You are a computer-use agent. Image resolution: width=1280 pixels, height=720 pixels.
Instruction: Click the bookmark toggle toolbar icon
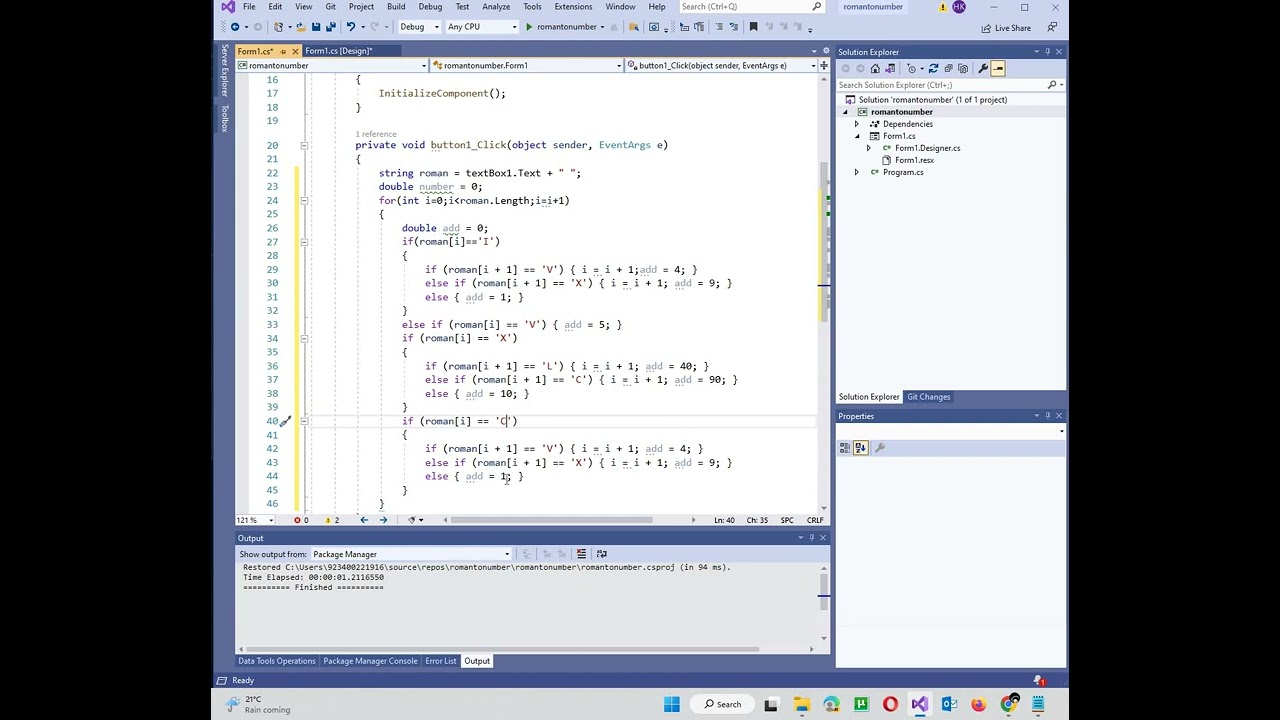[753, 27]
